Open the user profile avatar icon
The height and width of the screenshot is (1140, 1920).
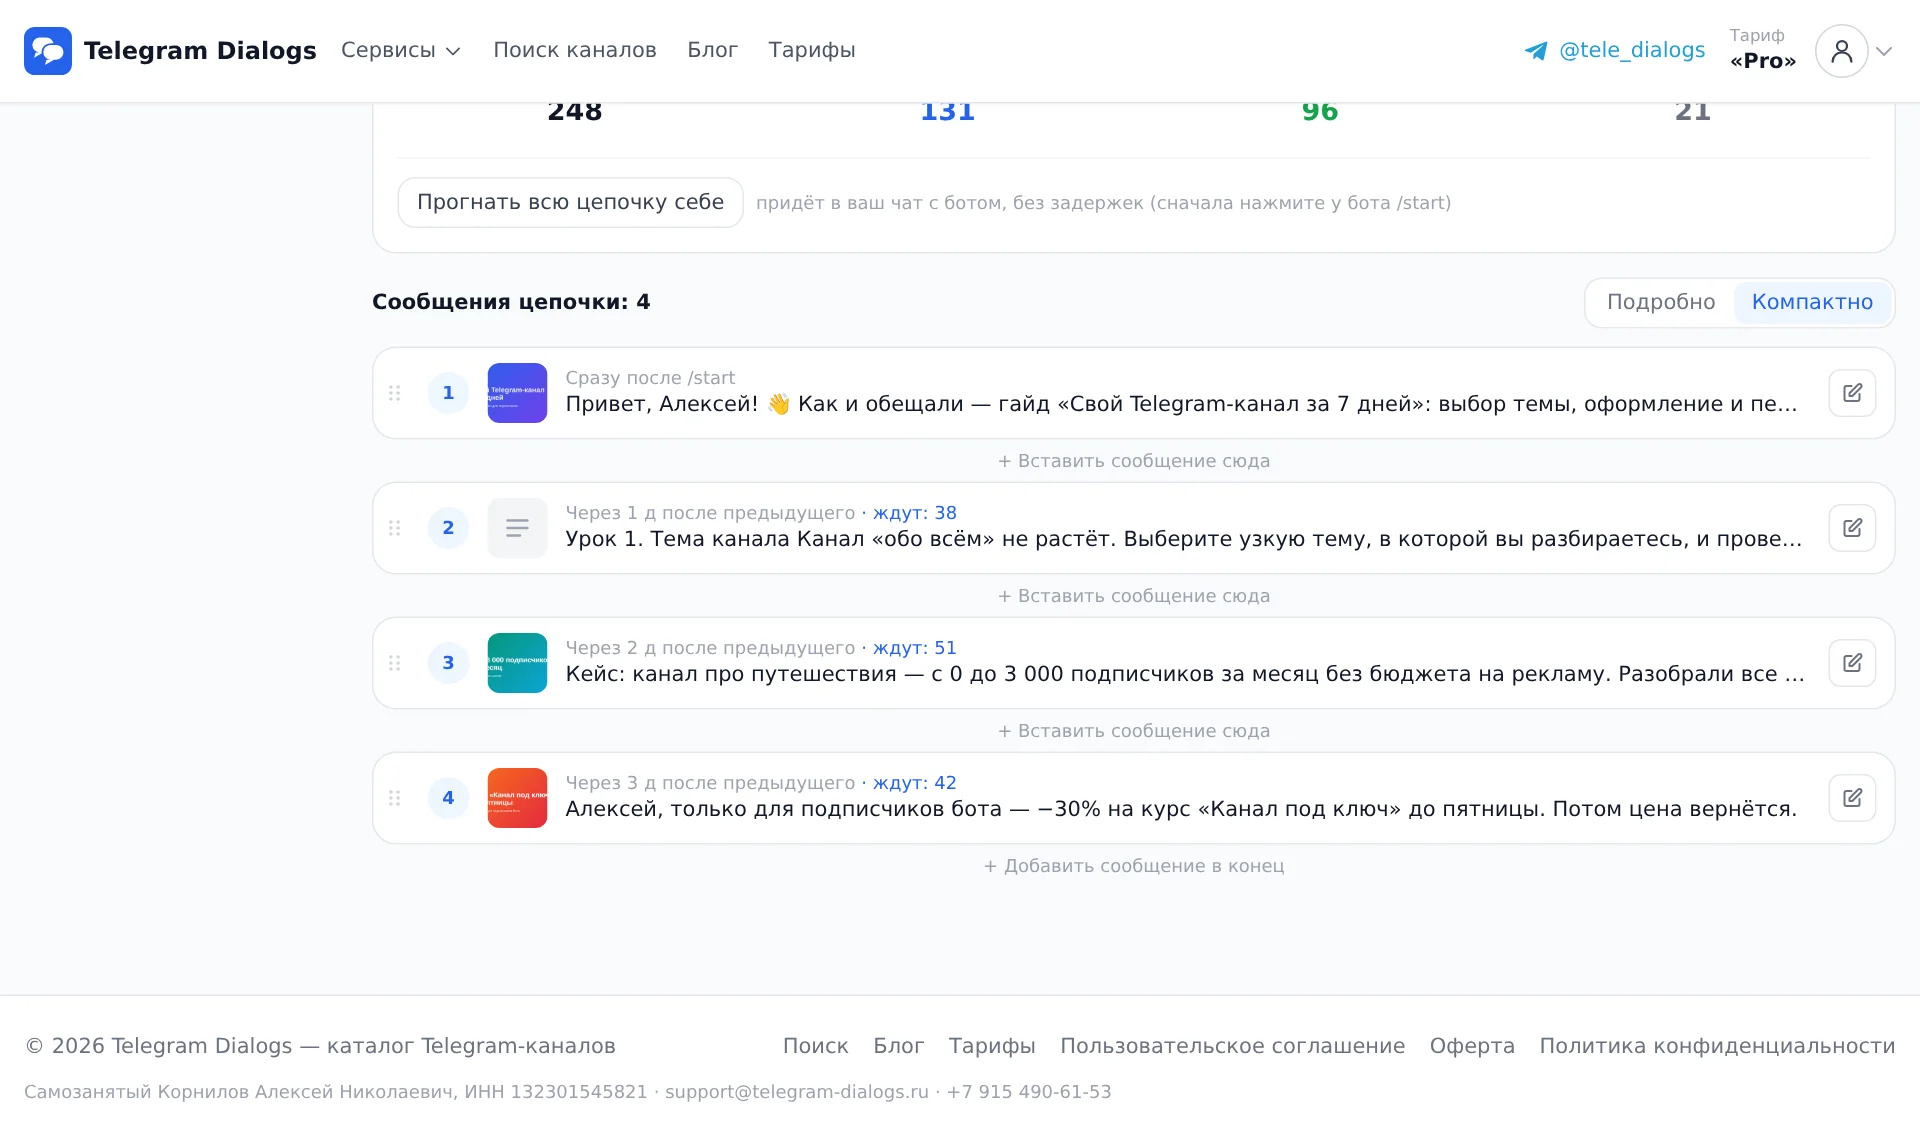1841,51
